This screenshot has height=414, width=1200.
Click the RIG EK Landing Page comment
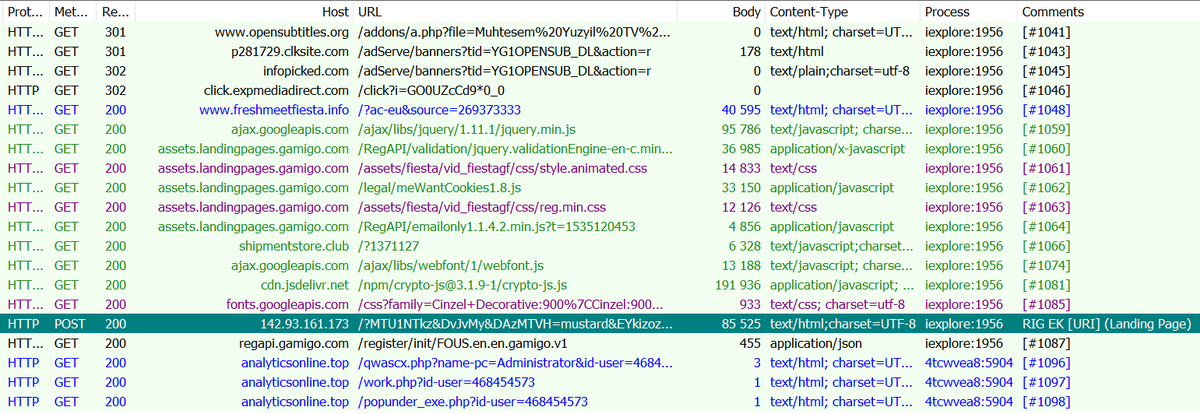click(x=1106, y=324)
